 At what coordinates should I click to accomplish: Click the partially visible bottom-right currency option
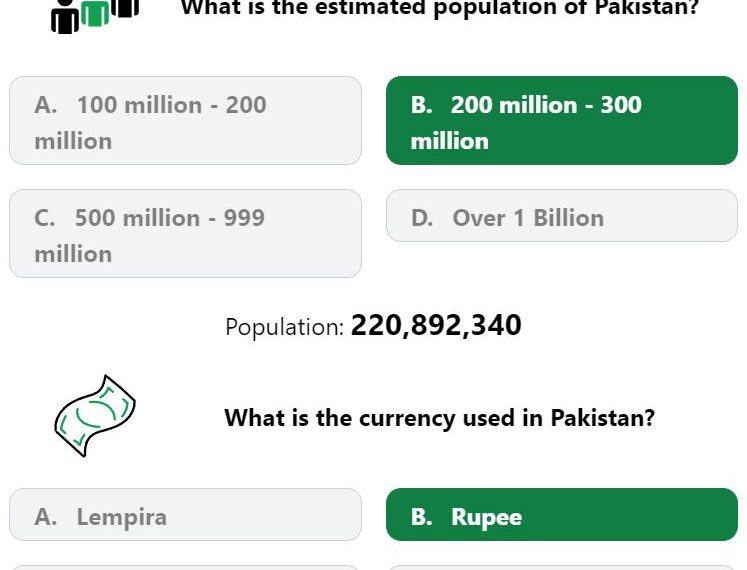click(x=562, y=568)
